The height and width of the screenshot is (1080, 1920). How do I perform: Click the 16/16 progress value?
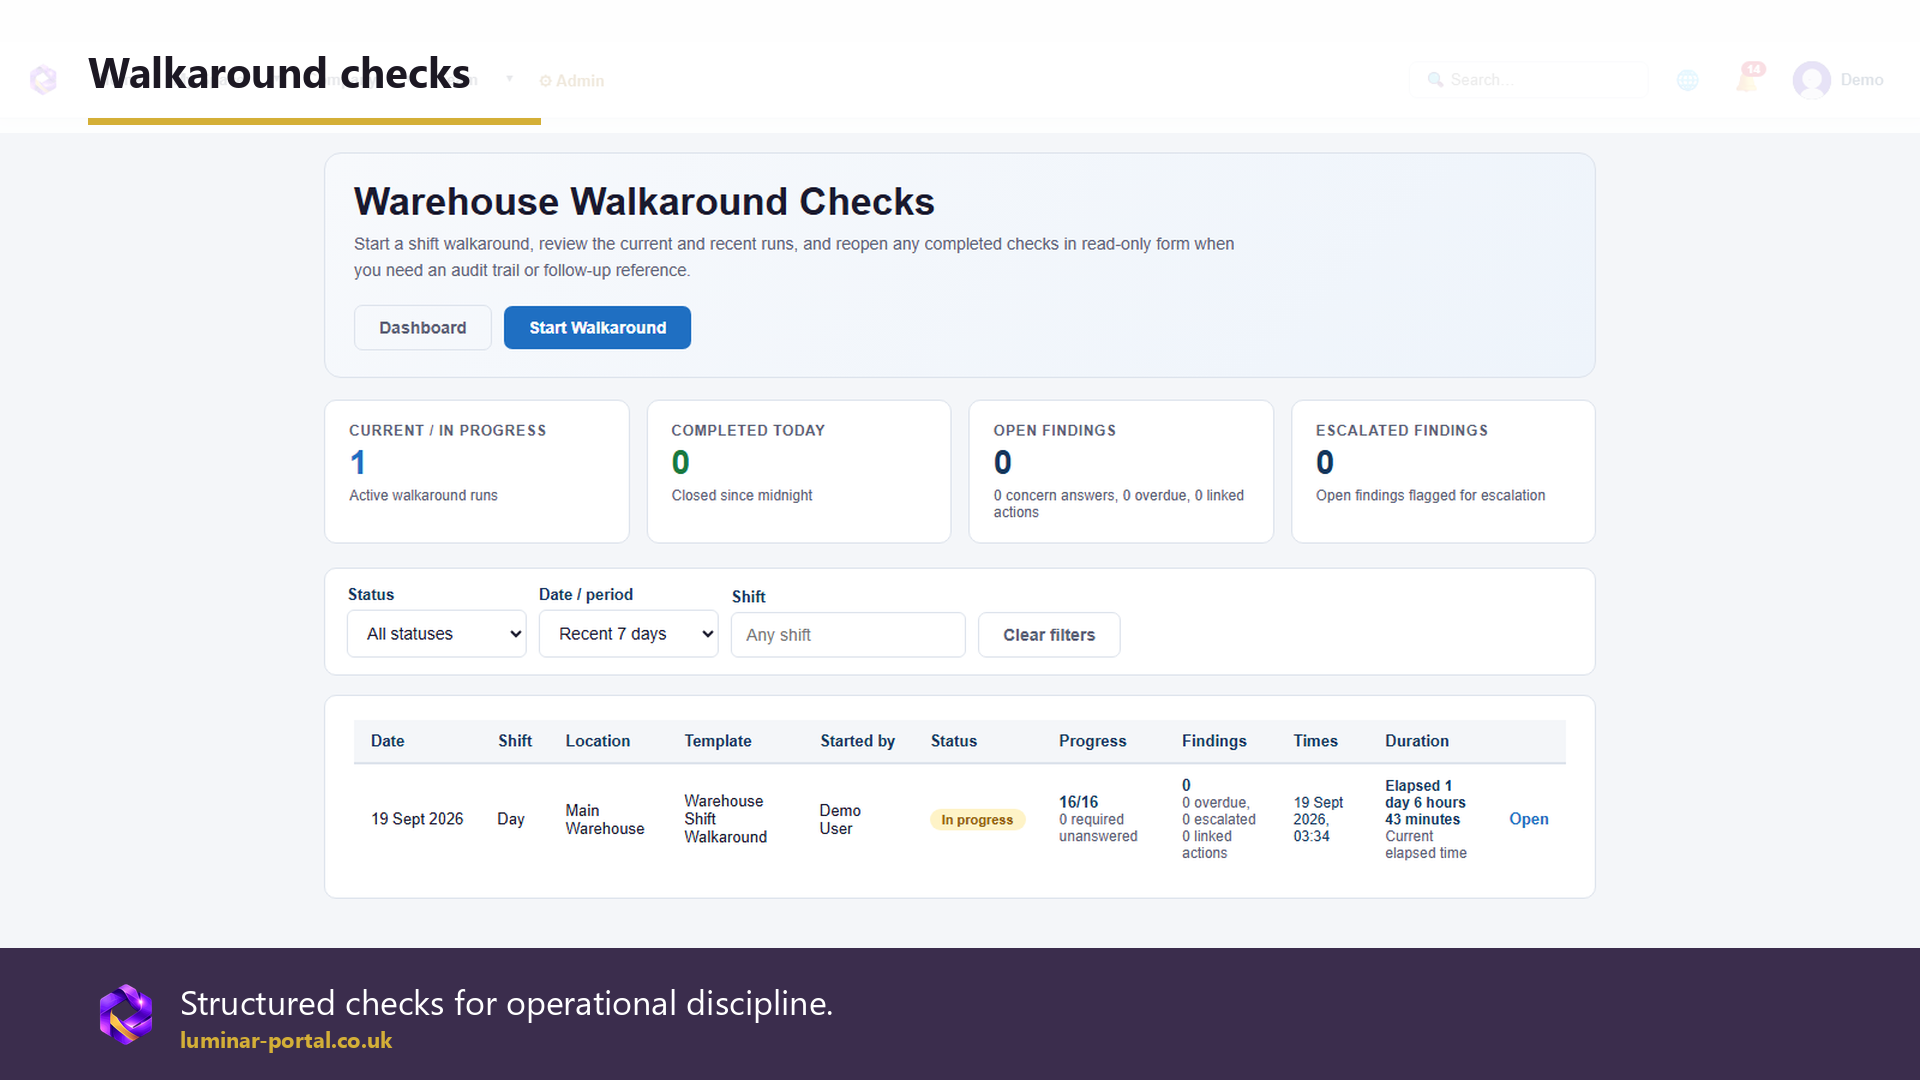coord(1078,802)
